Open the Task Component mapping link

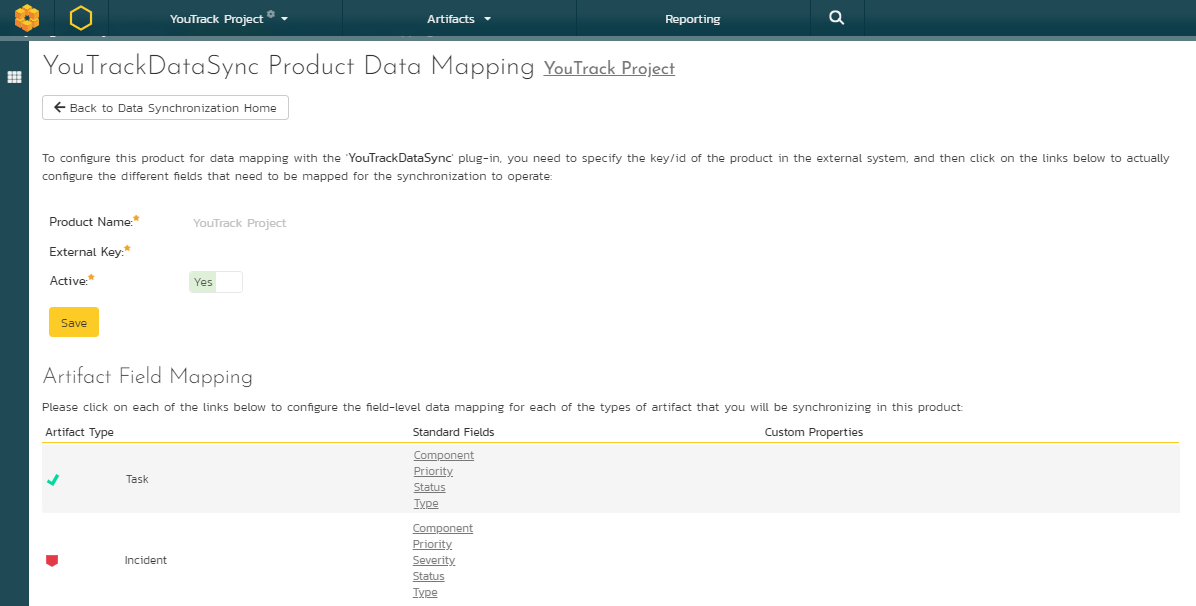tap(444, 455)
